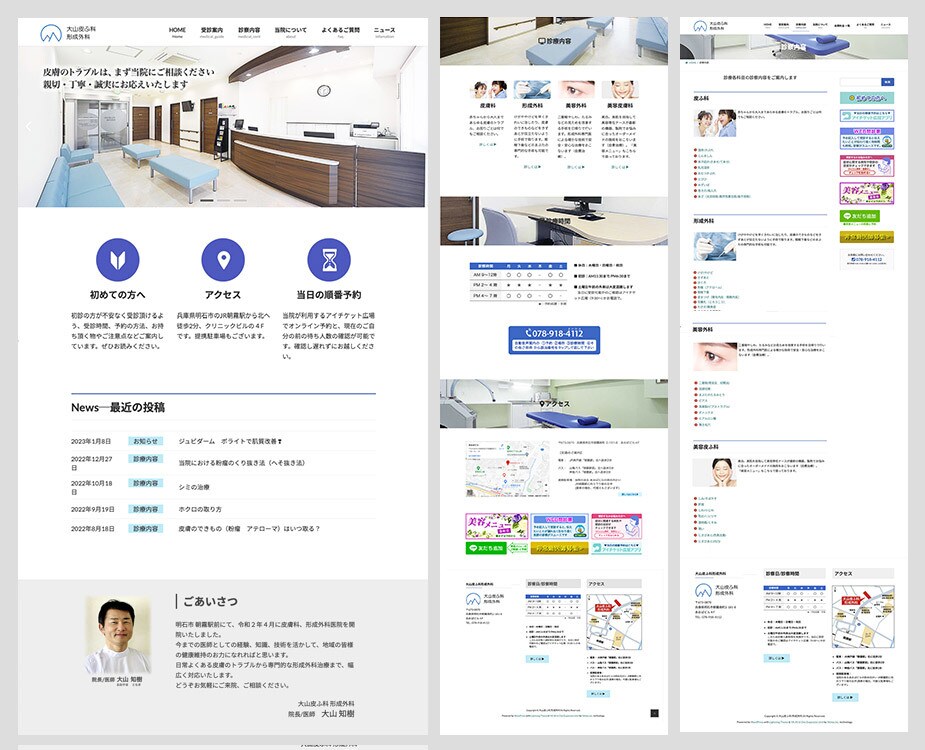Click the pink check banner in the right sidebar
This screenshot has width=925, height=750.
[x=867, y=166]
